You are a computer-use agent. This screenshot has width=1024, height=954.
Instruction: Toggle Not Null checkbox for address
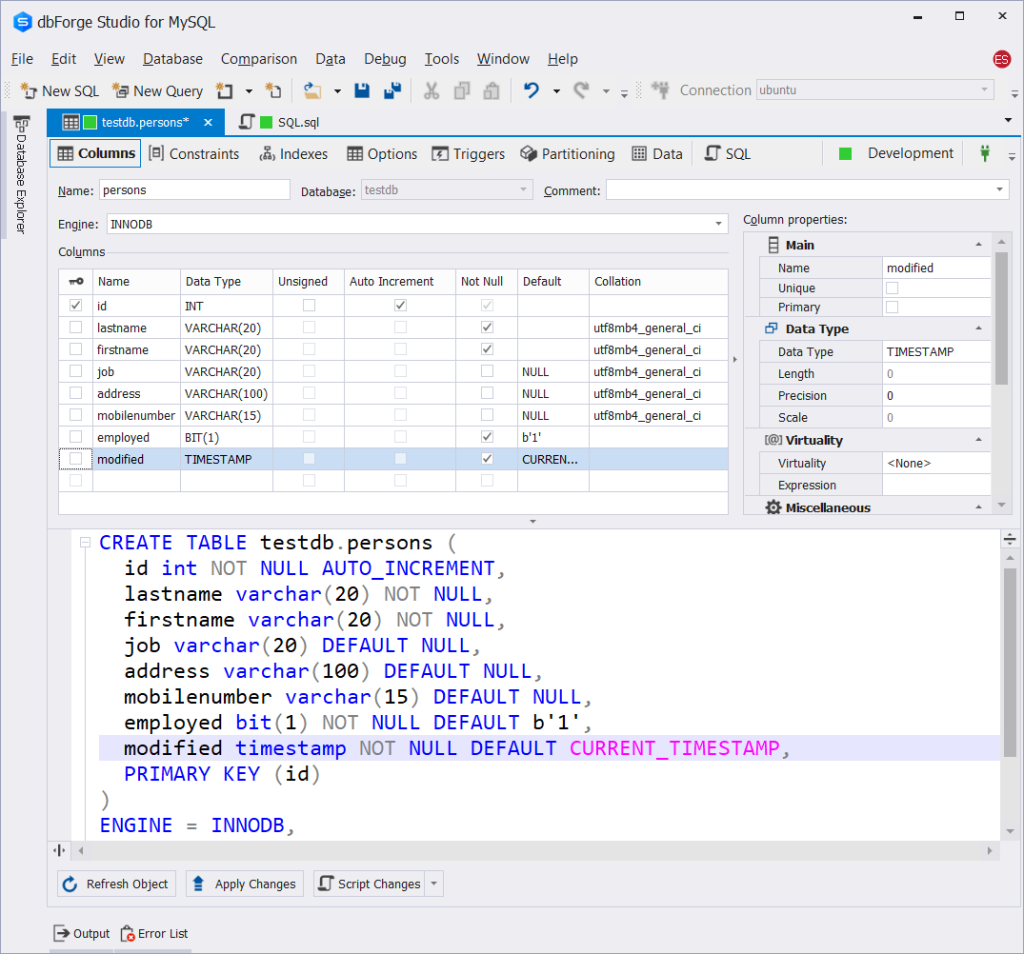(487, 393)
